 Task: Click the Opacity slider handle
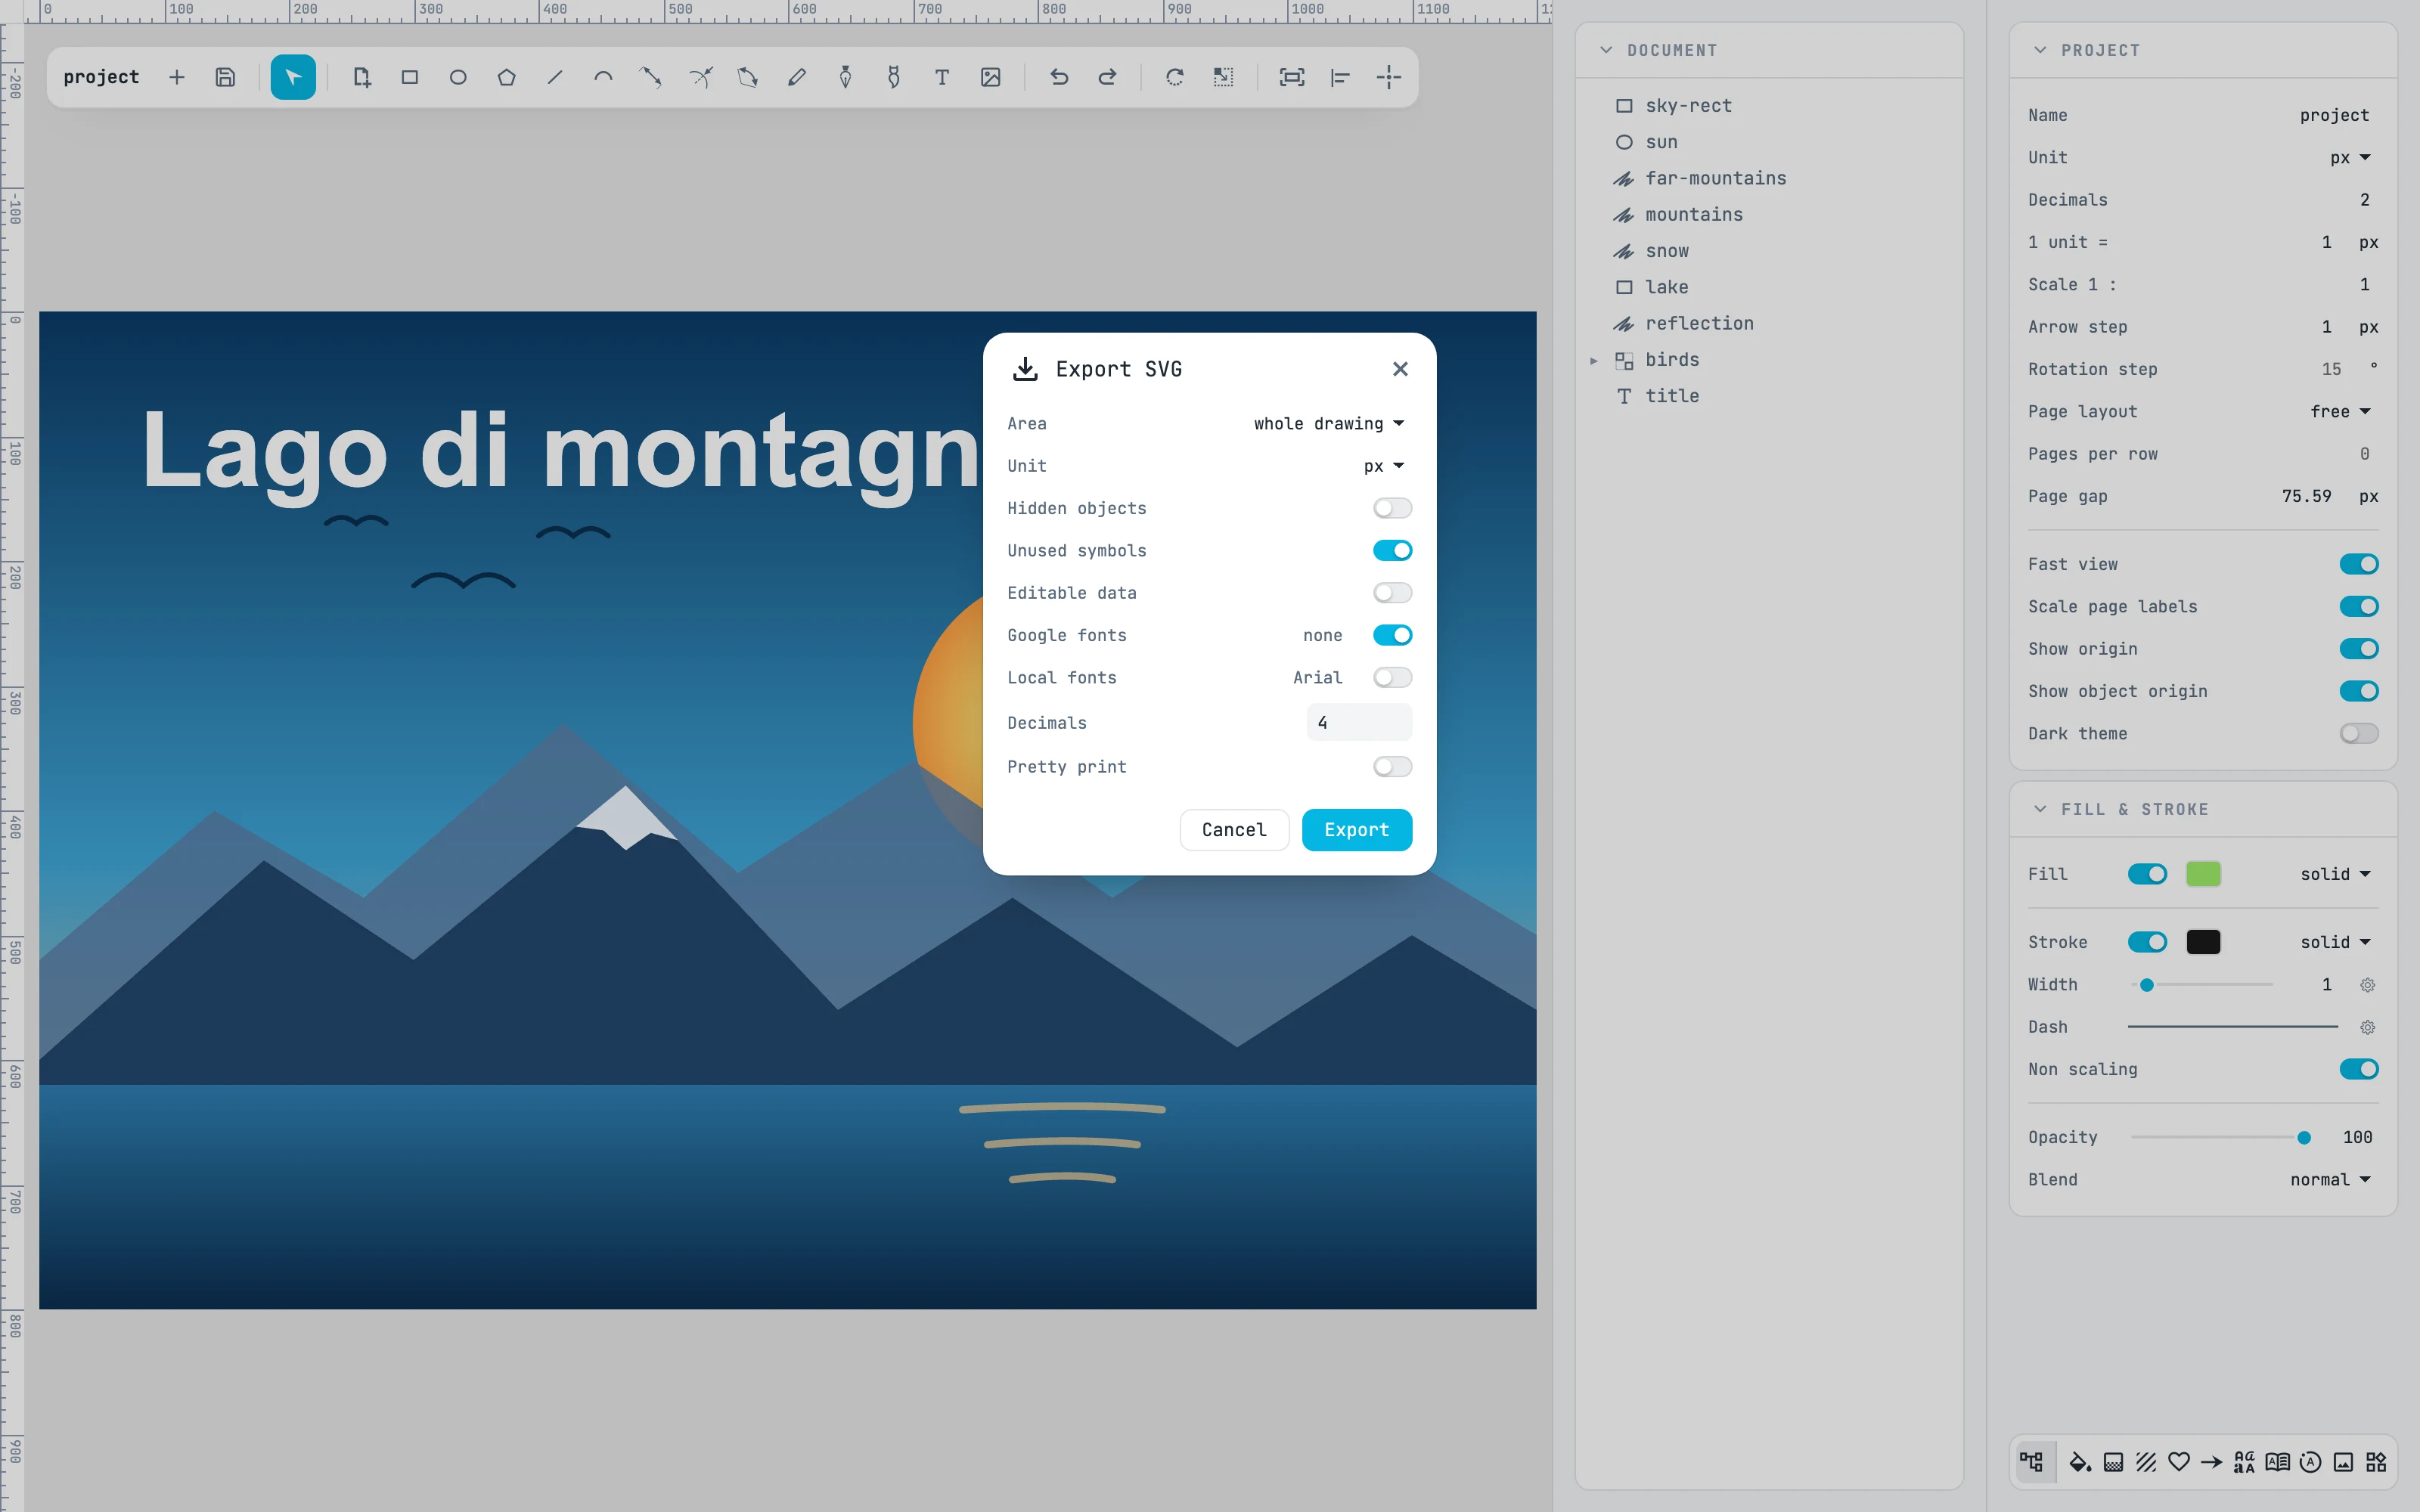coord(2304,1138)
